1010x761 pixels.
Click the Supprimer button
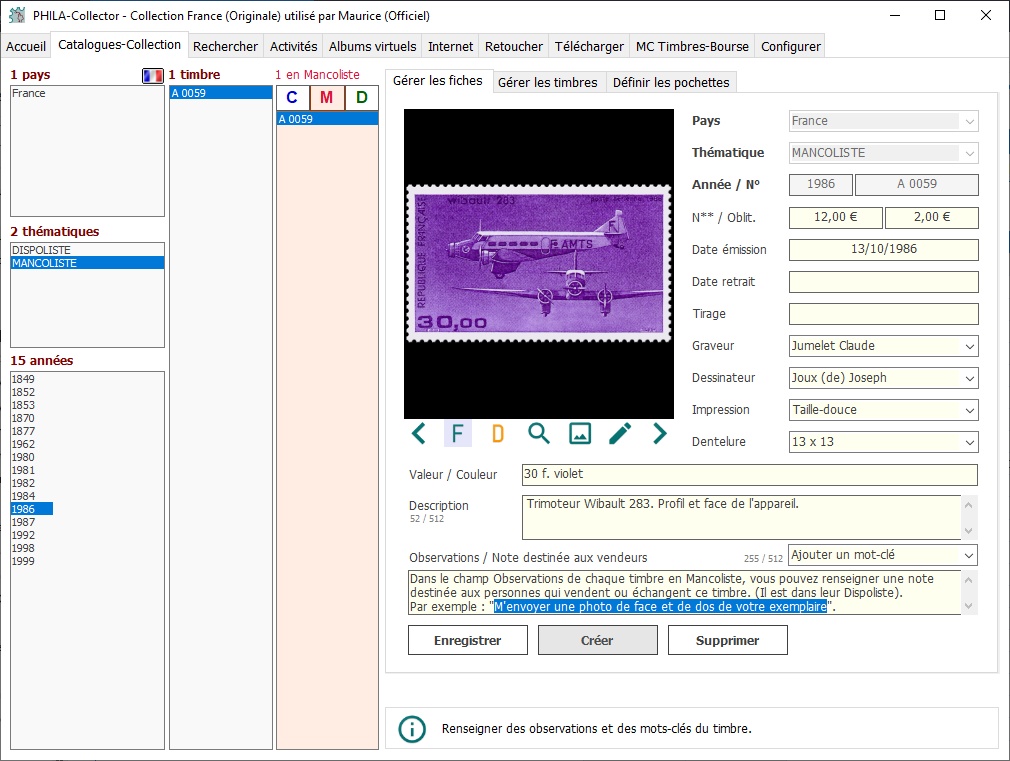pos(727,641)
